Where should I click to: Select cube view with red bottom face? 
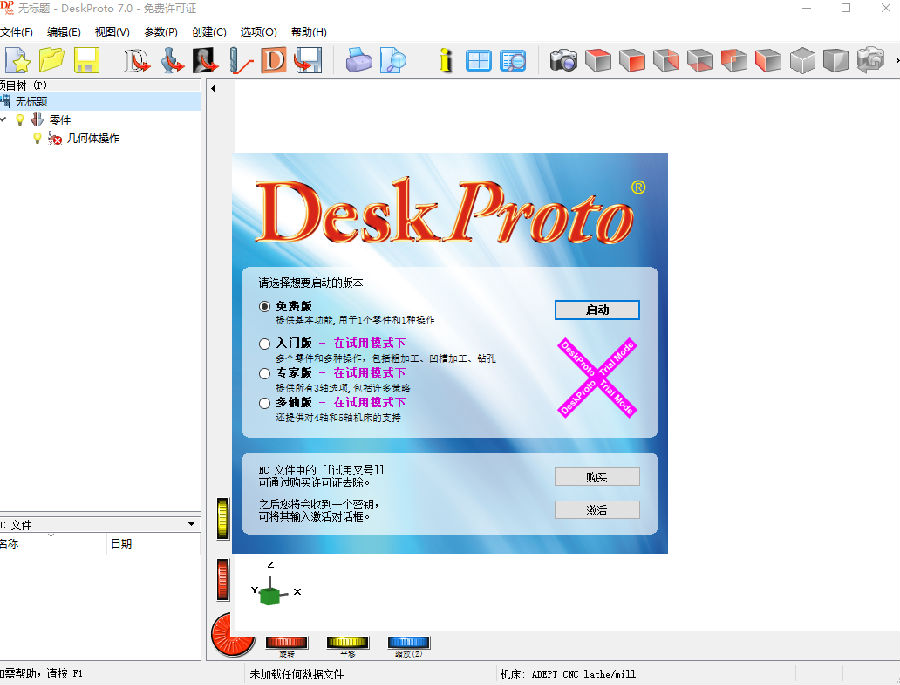point(700,60)
